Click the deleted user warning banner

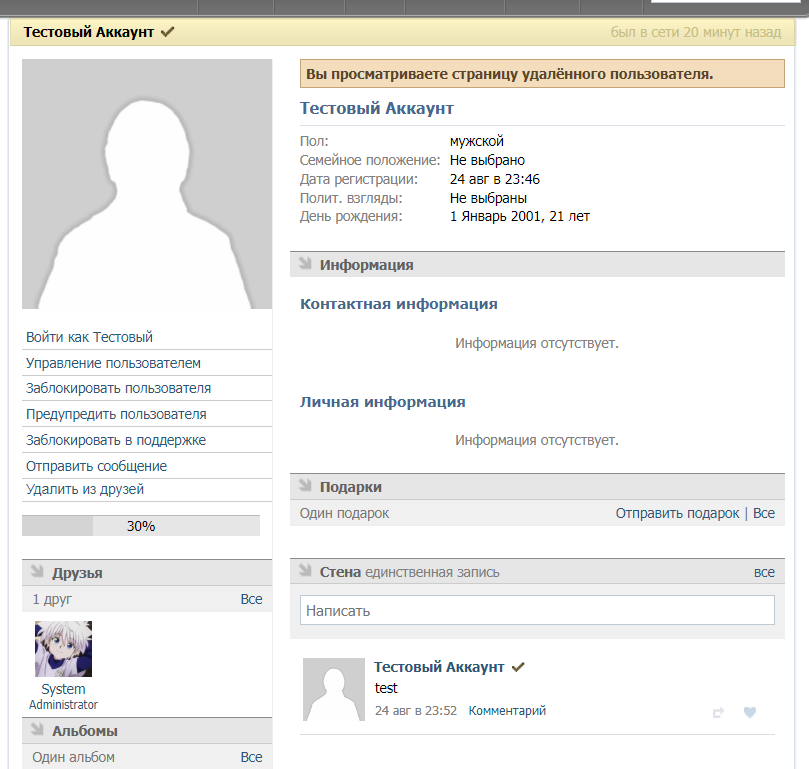[x=542, y=74]
